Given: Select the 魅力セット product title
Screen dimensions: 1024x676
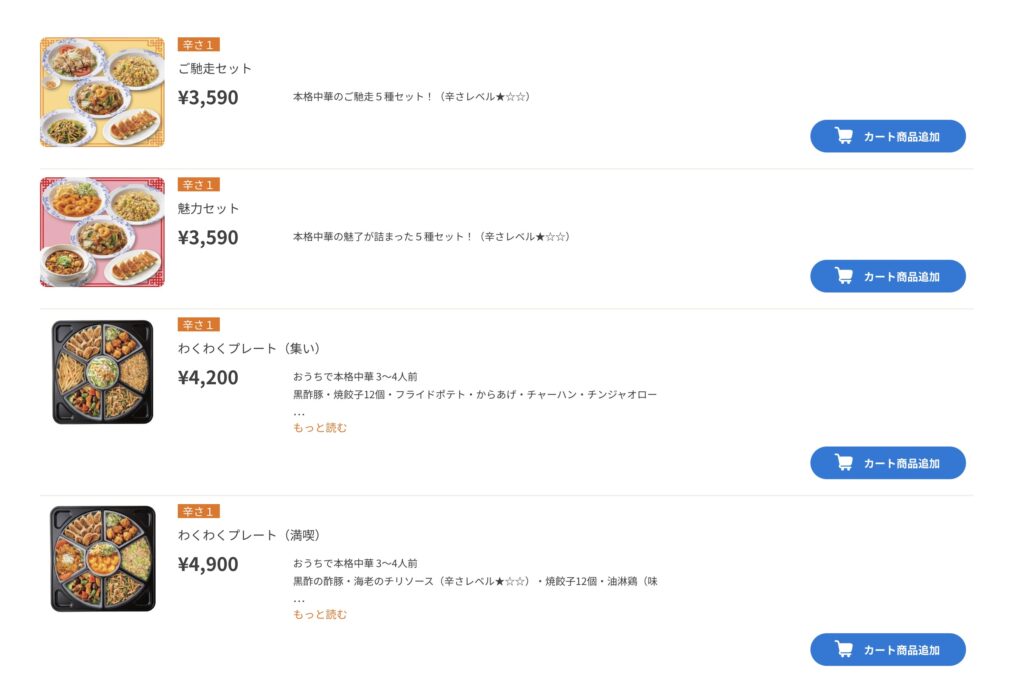Looking at the screenshot, I should click(x=209, y=209).
